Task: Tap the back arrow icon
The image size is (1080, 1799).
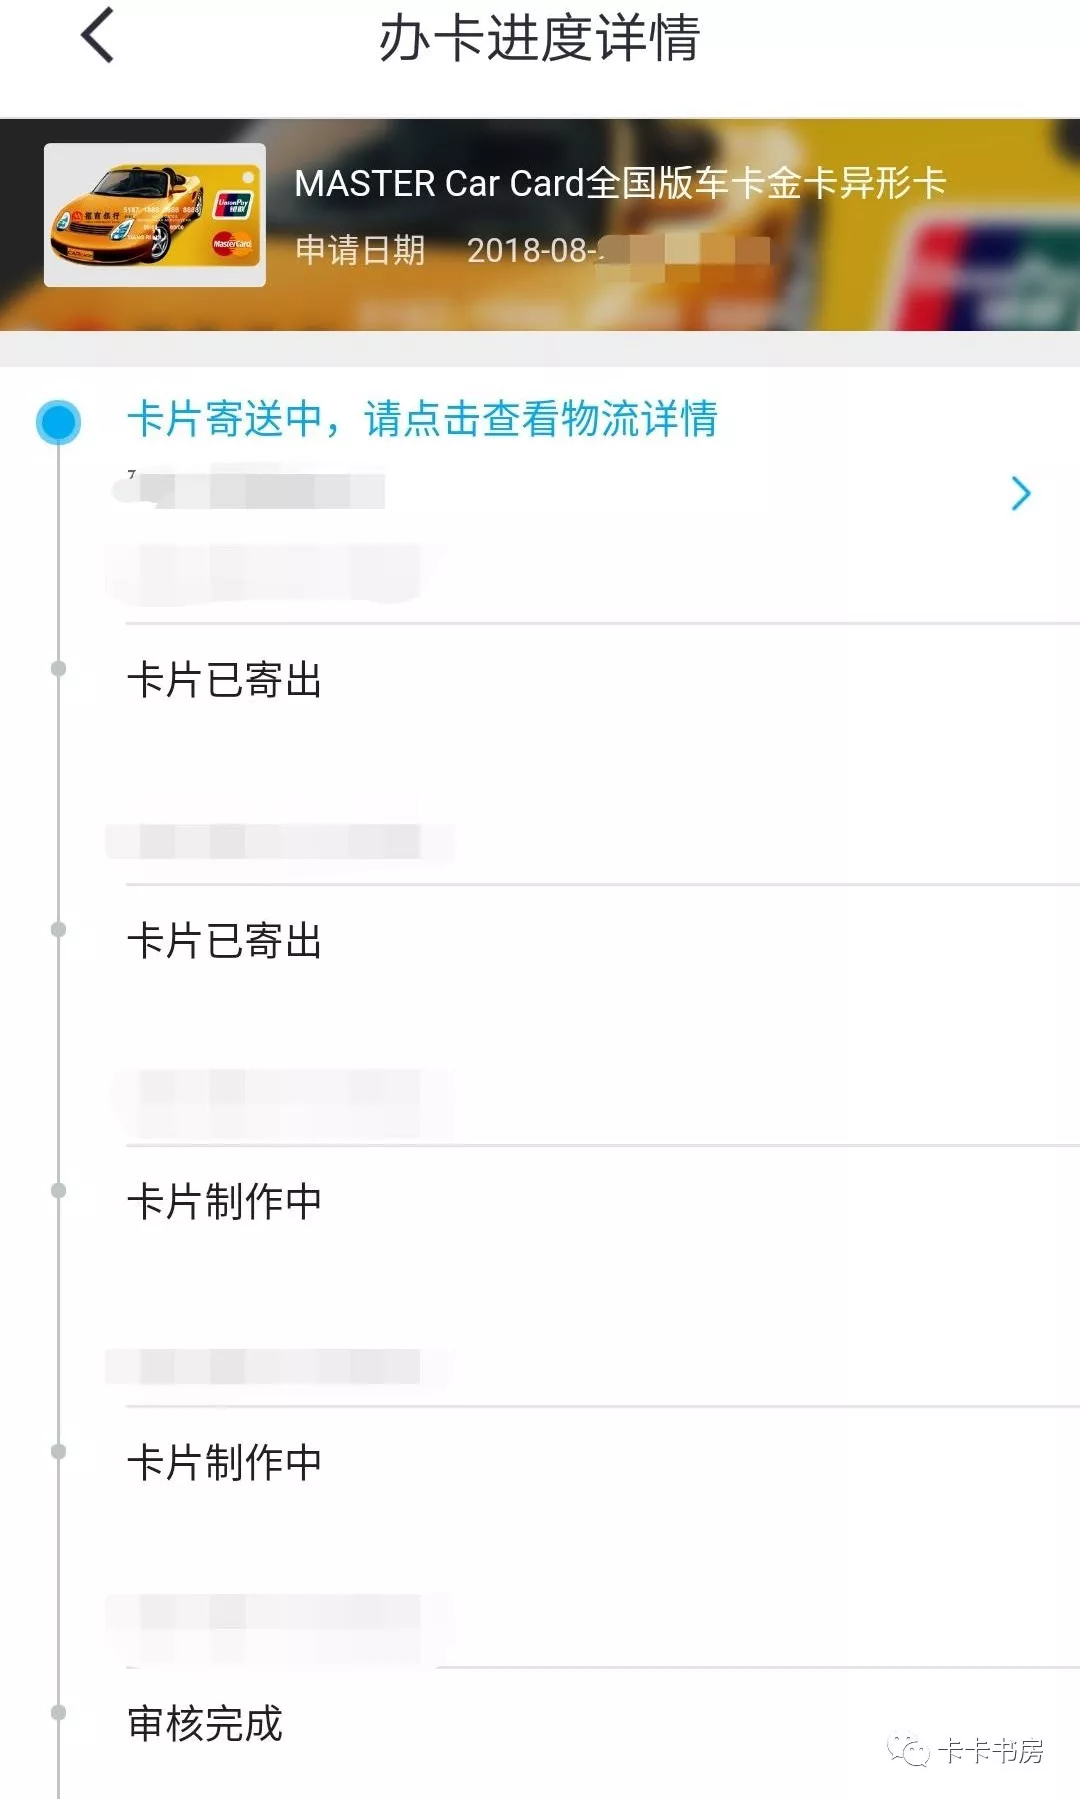Action: [97, 36]
